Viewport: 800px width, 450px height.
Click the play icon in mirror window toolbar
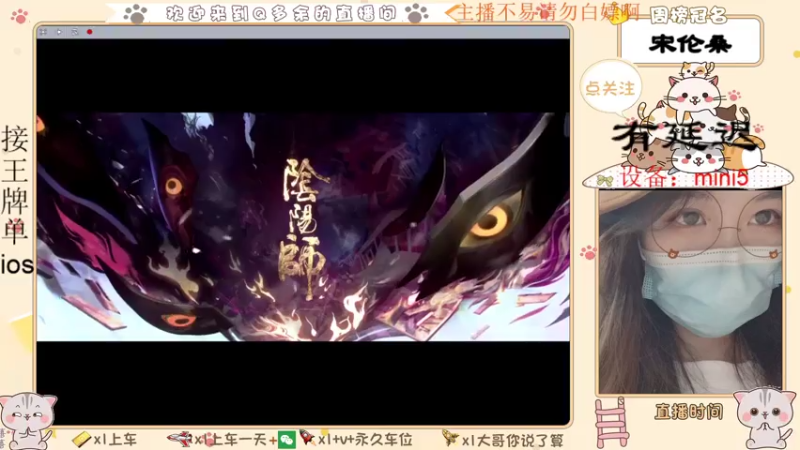(59, 32)
